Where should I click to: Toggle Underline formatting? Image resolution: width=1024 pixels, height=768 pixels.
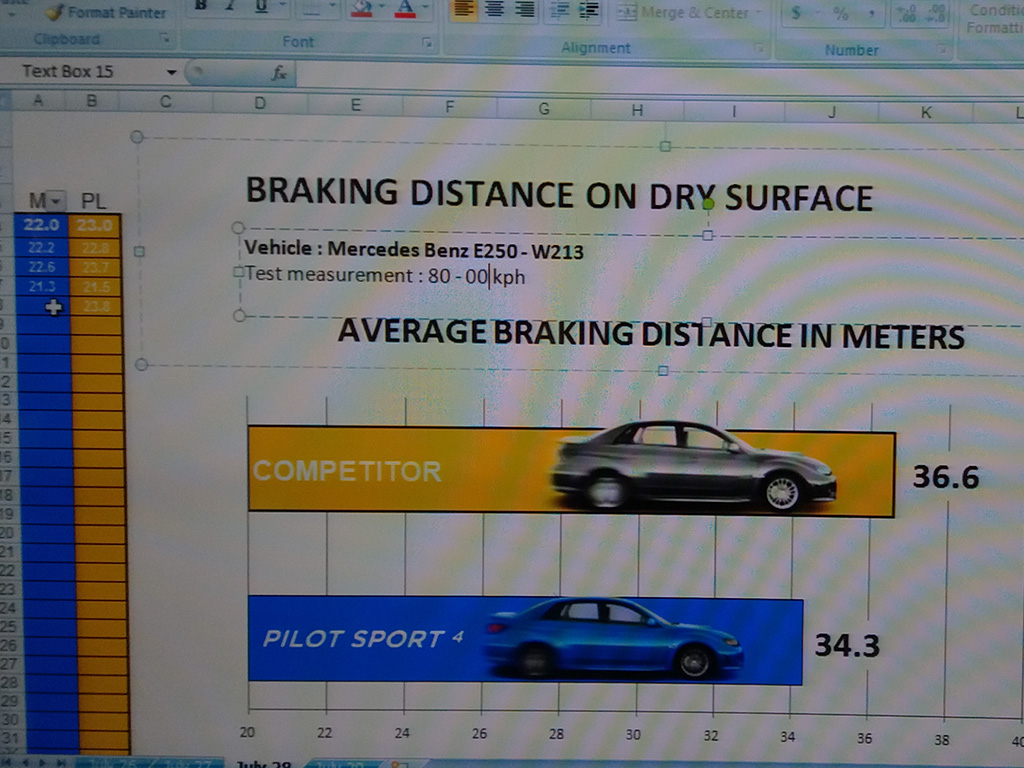261,6
